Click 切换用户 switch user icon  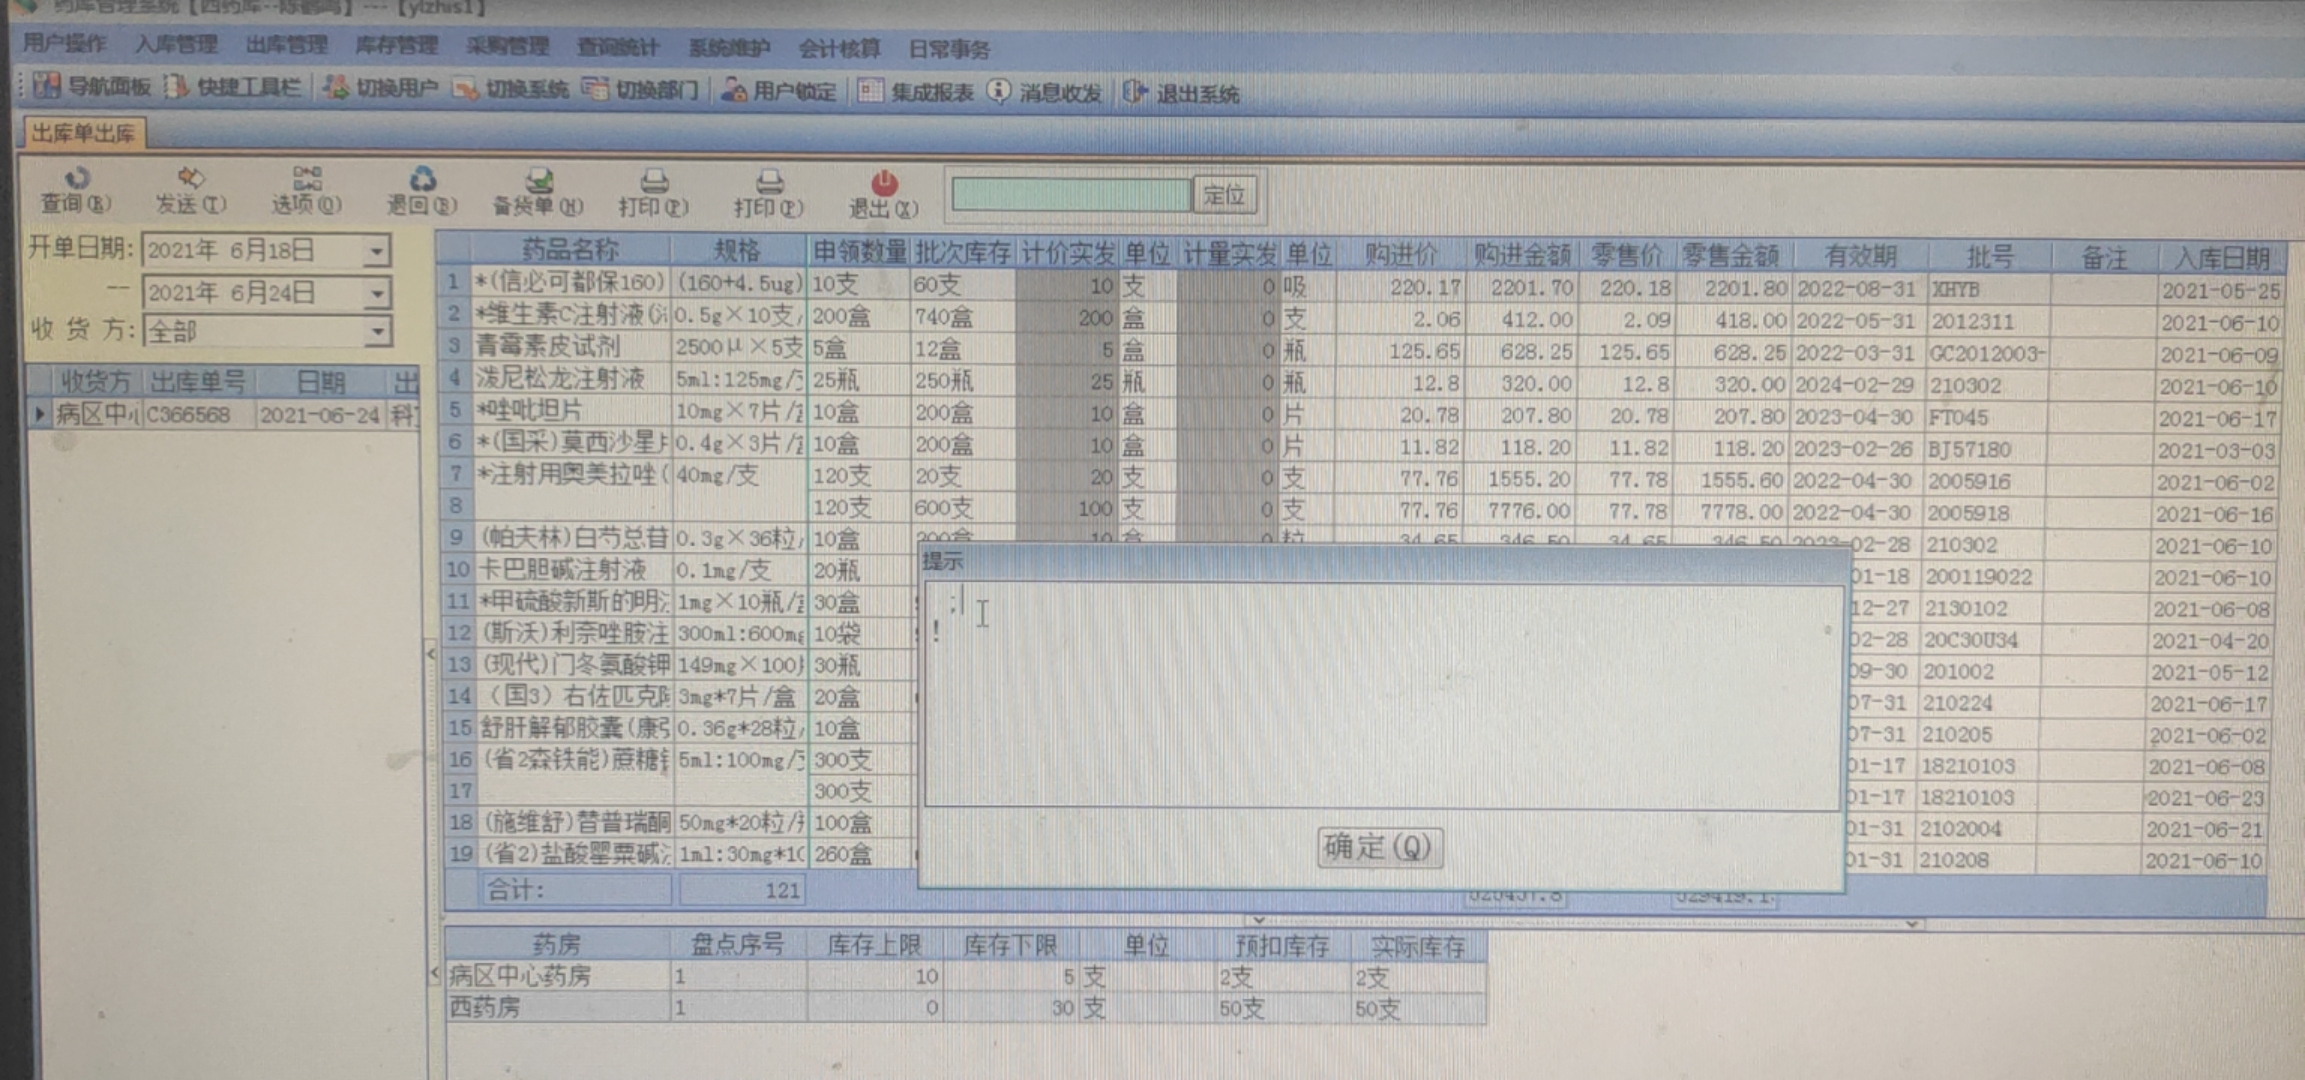point(336,89)
